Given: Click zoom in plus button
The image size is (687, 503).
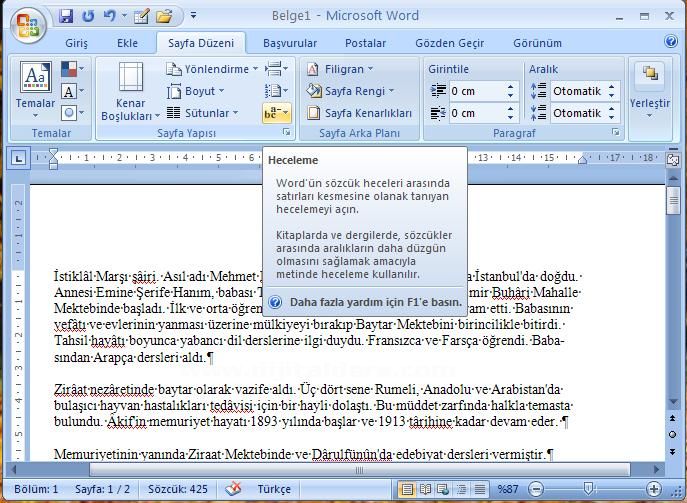Looking at the screenshot, I should (x=653, y=489).
